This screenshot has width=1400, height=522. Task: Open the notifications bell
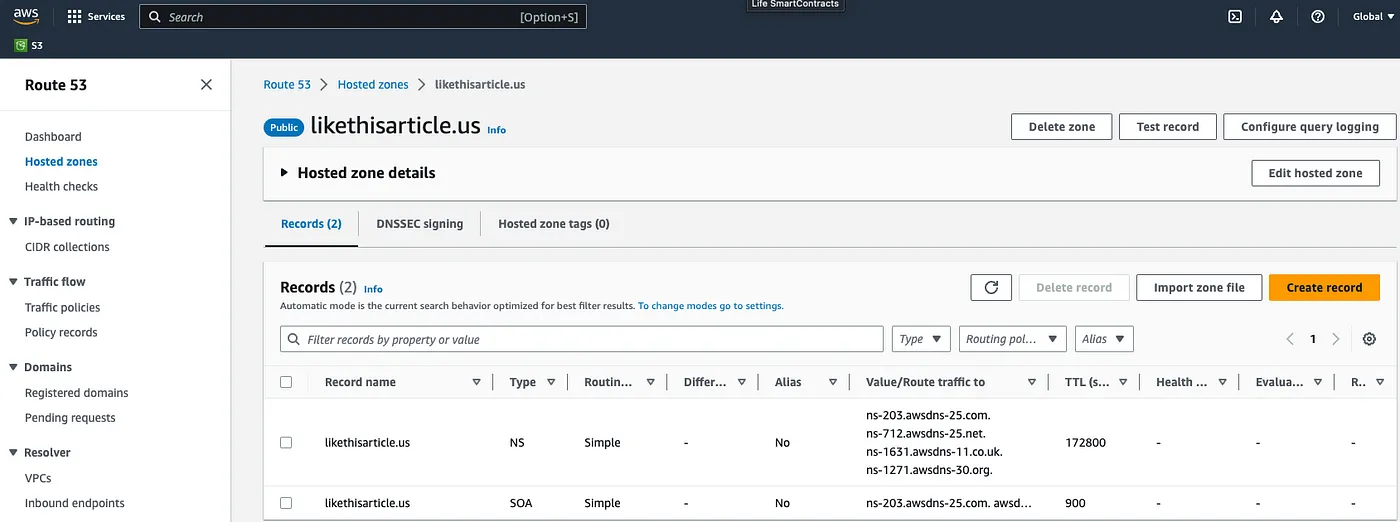(1276, 17)
